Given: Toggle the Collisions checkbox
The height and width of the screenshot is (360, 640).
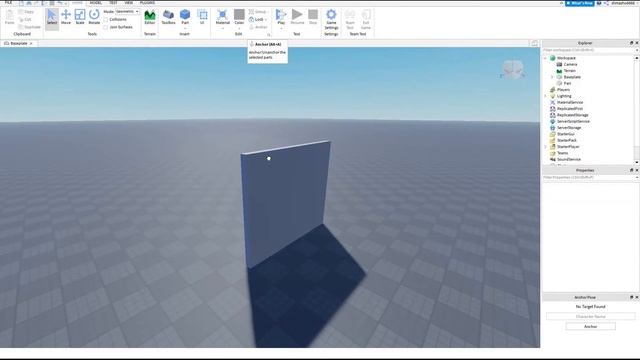Looking at the screenshot, I should tap(106, 20).
